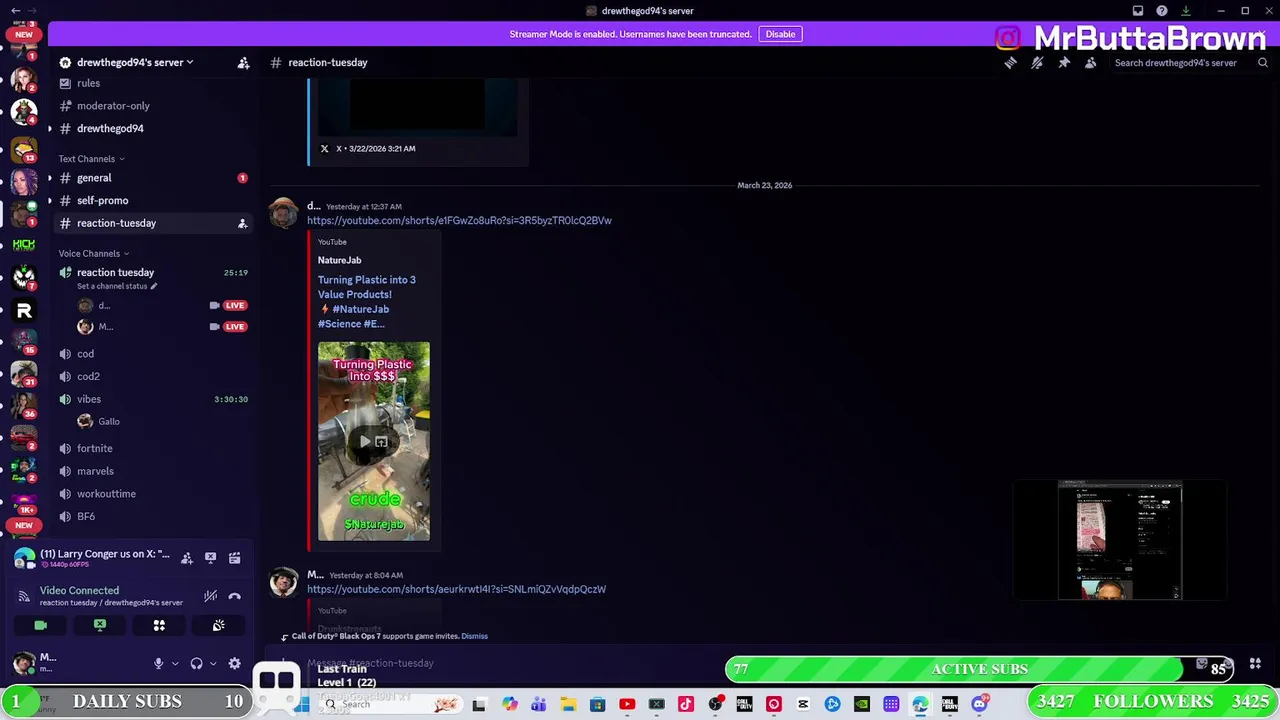Click the green download update icon
Image resolution: width=1280 pixels, height=720 pixels.
[x=1186, y=11]
